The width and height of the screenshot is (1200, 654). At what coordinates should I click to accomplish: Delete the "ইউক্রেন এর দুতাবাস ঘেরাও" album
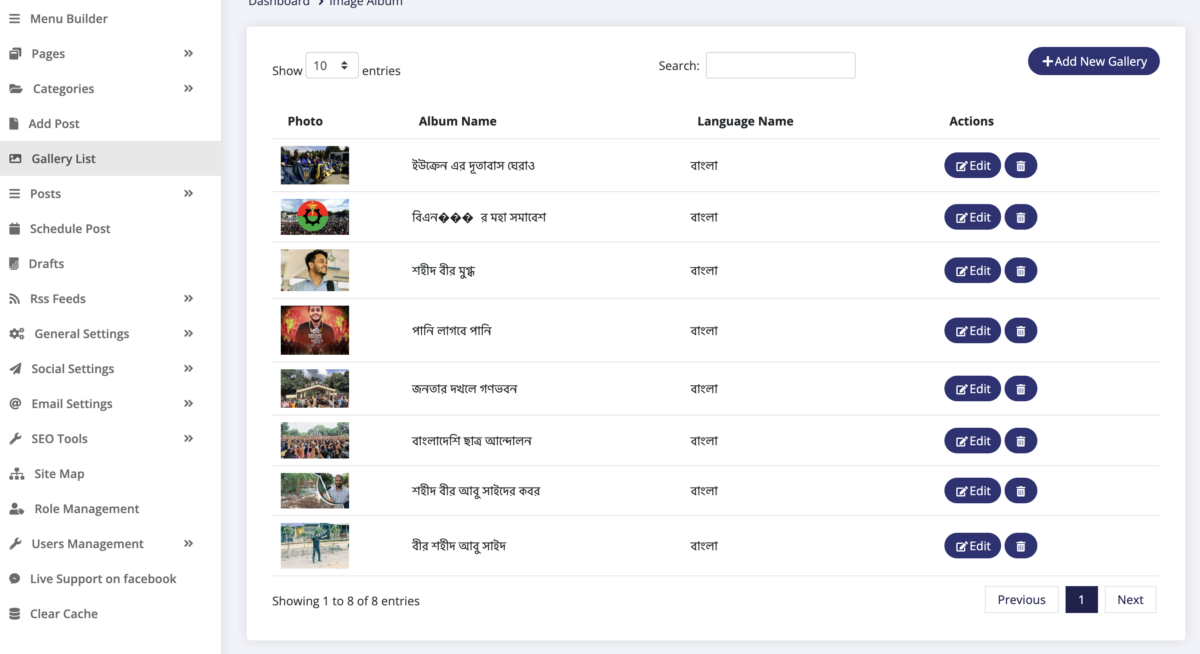[x=1020, y=165]
